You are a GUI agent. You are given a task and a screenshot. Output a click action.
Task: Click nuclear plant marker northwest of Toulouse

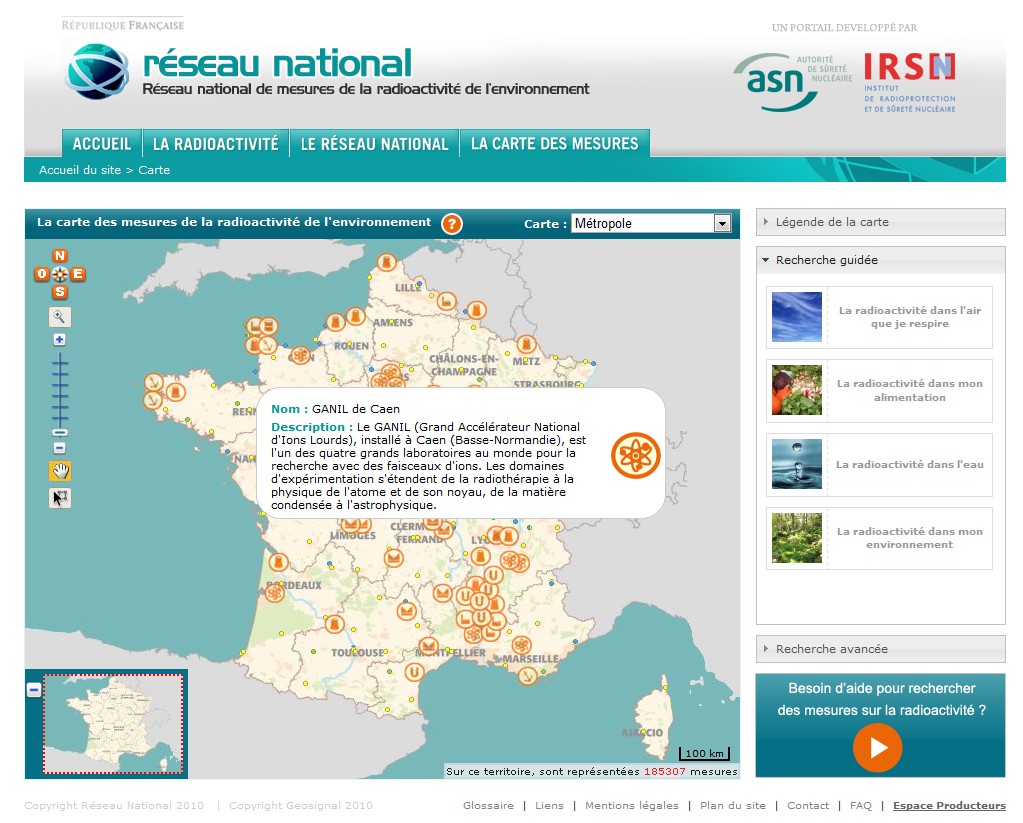coord(334,625)
